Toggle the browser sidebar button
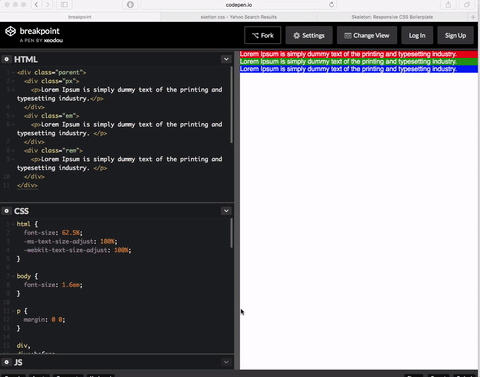 pyautogui.click(x=64, y=5)
